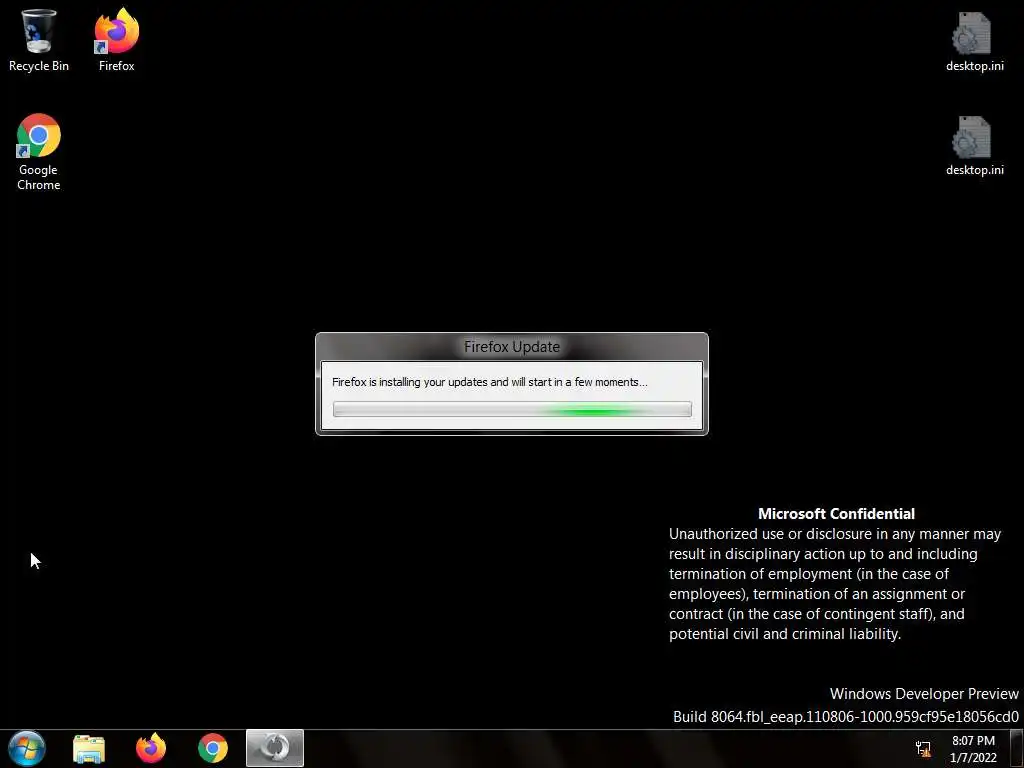Launch Firefox from the taskbar
1024x768 pixels.
151,748
